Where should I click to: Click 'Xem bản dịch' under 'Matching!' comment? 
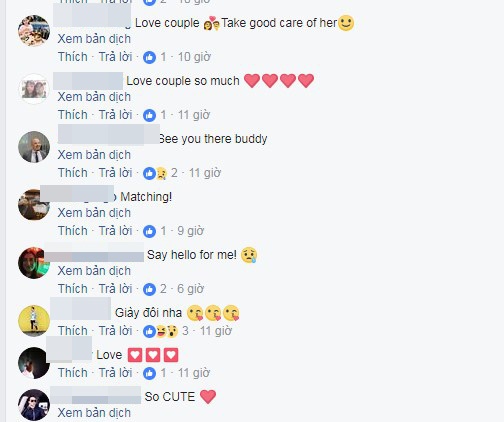point(94,213)
